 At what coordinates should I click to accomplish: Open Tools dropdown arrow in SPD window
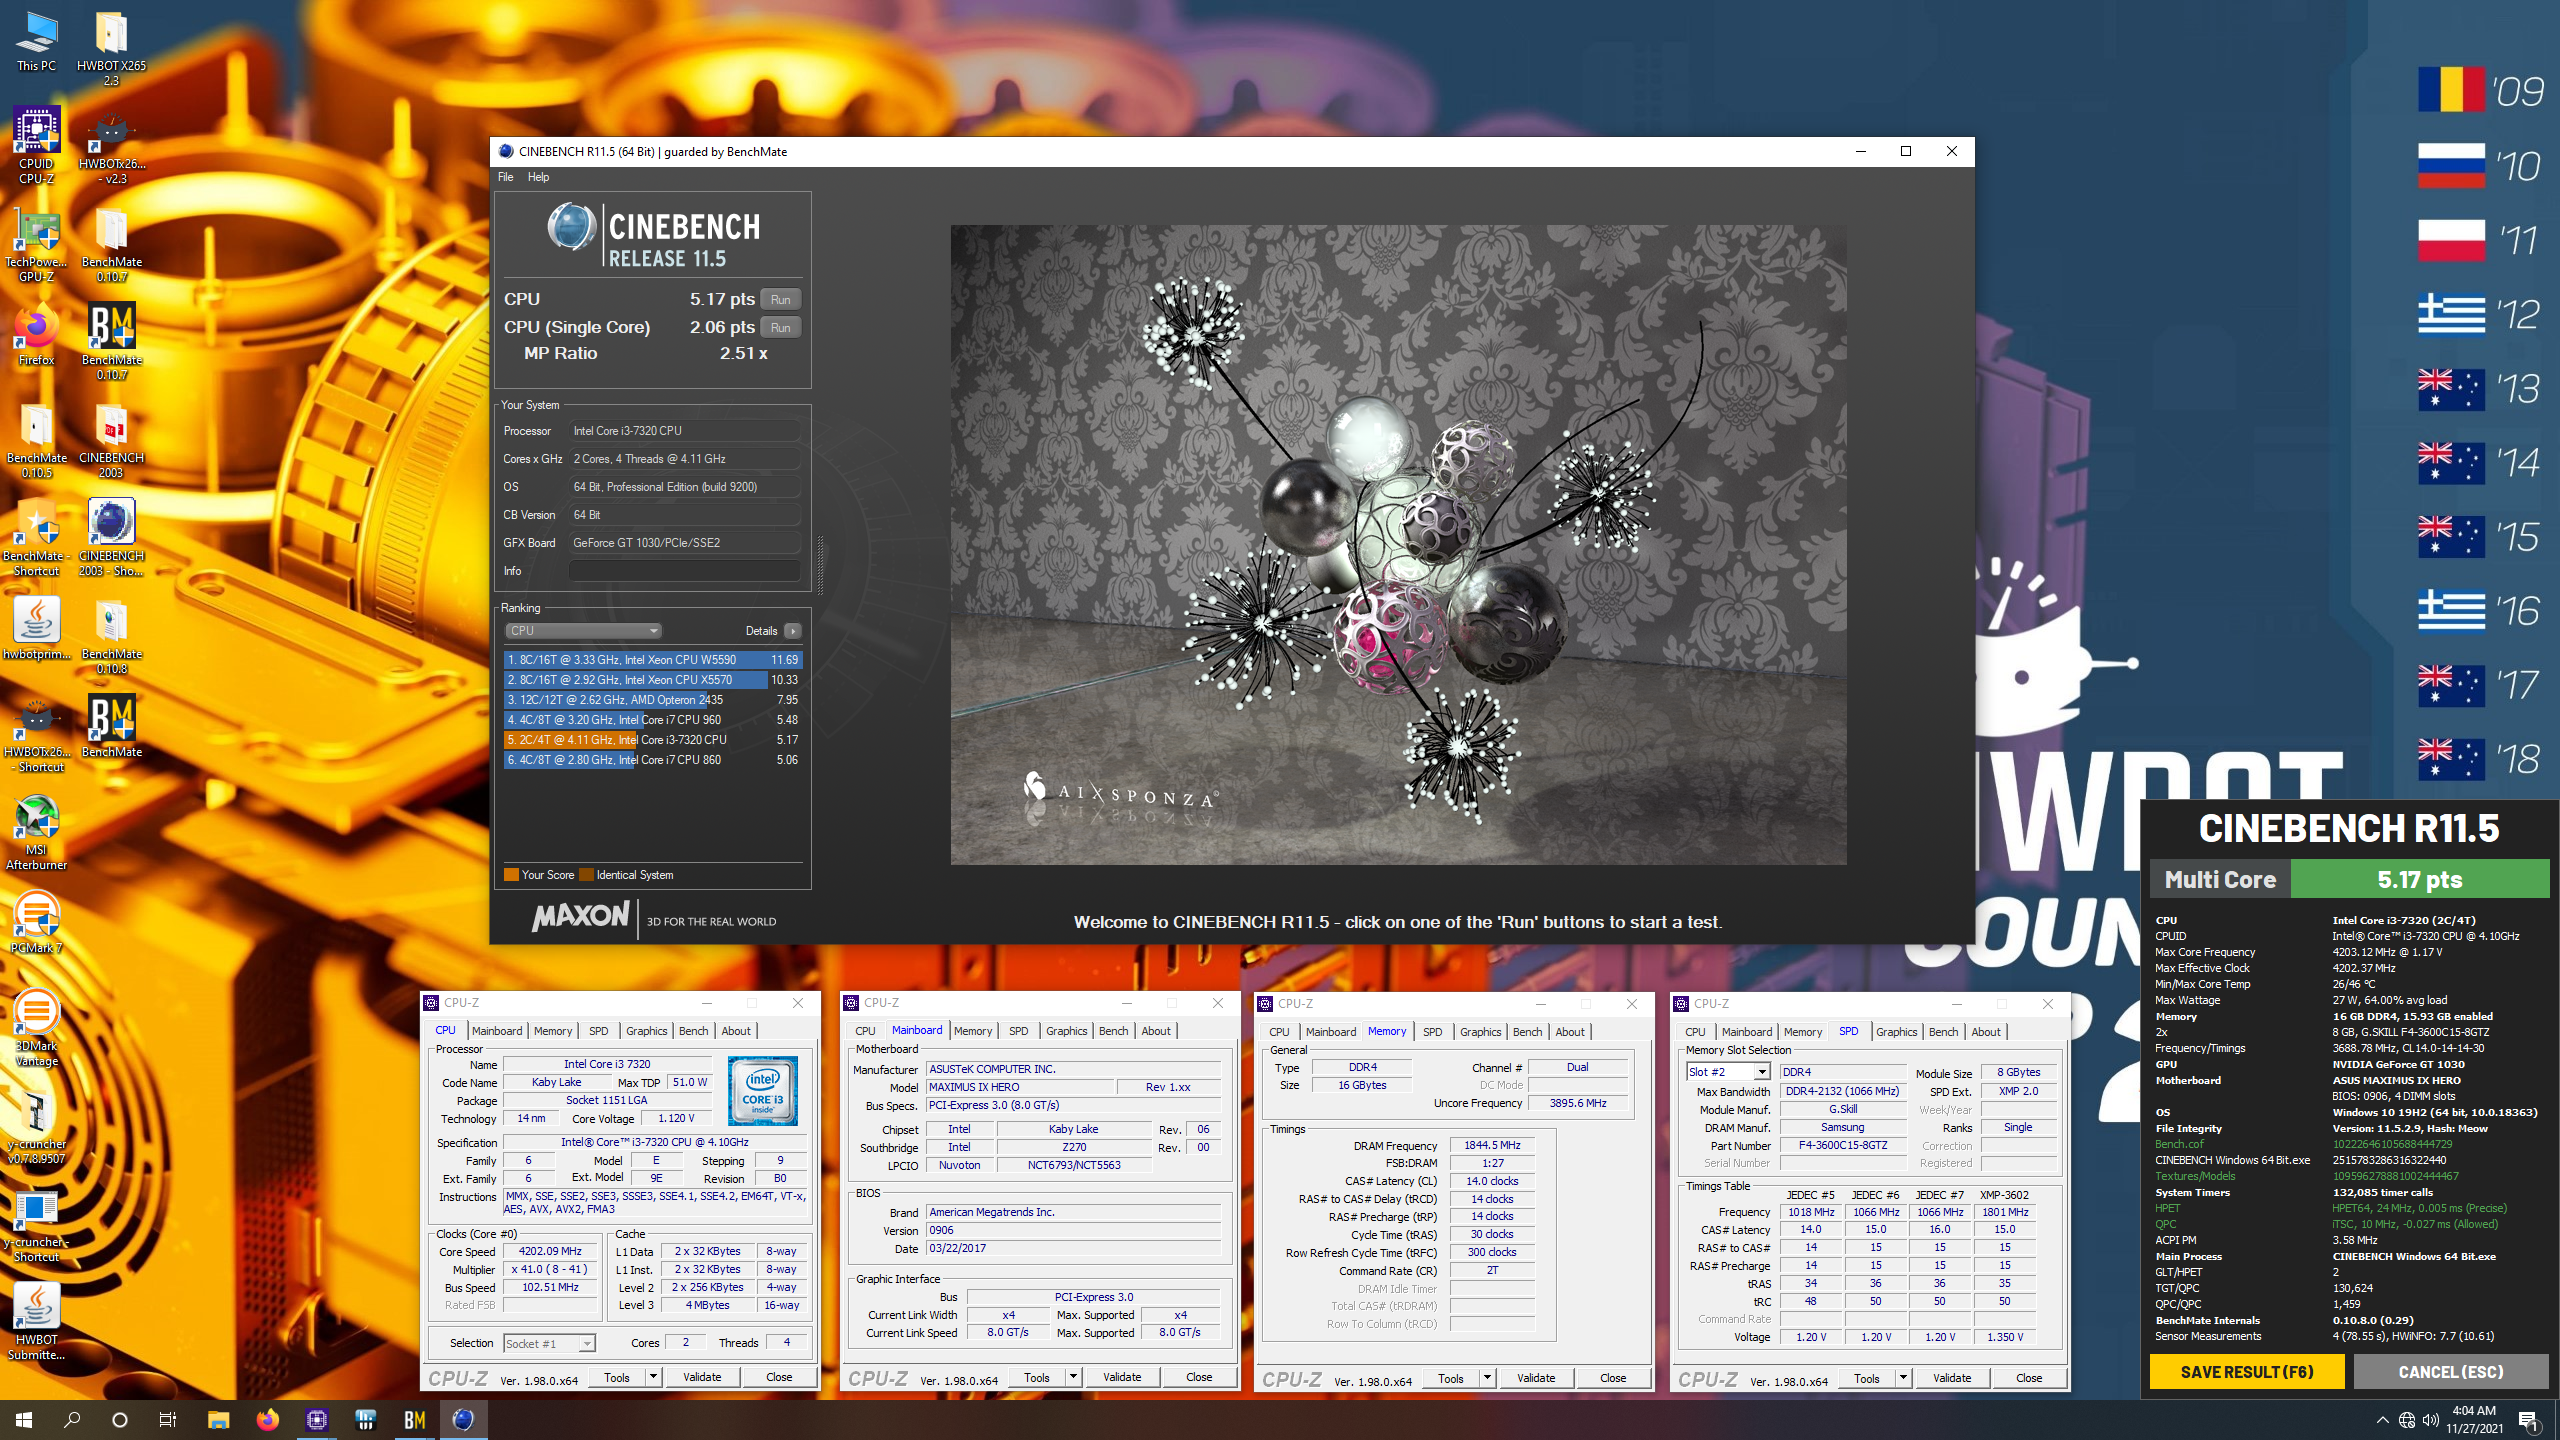tap(1903, 1378)
